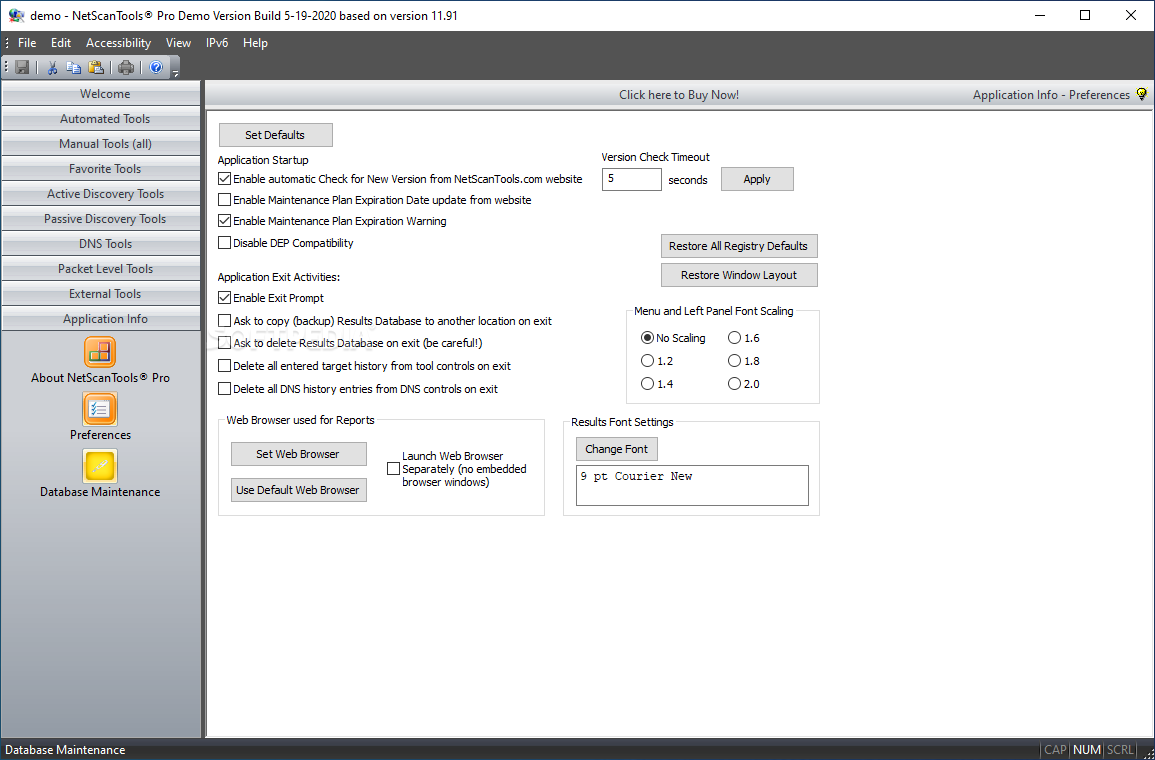Click Restore All Registry Defaults button
1155x760 pixels.
tap(739, 246)
